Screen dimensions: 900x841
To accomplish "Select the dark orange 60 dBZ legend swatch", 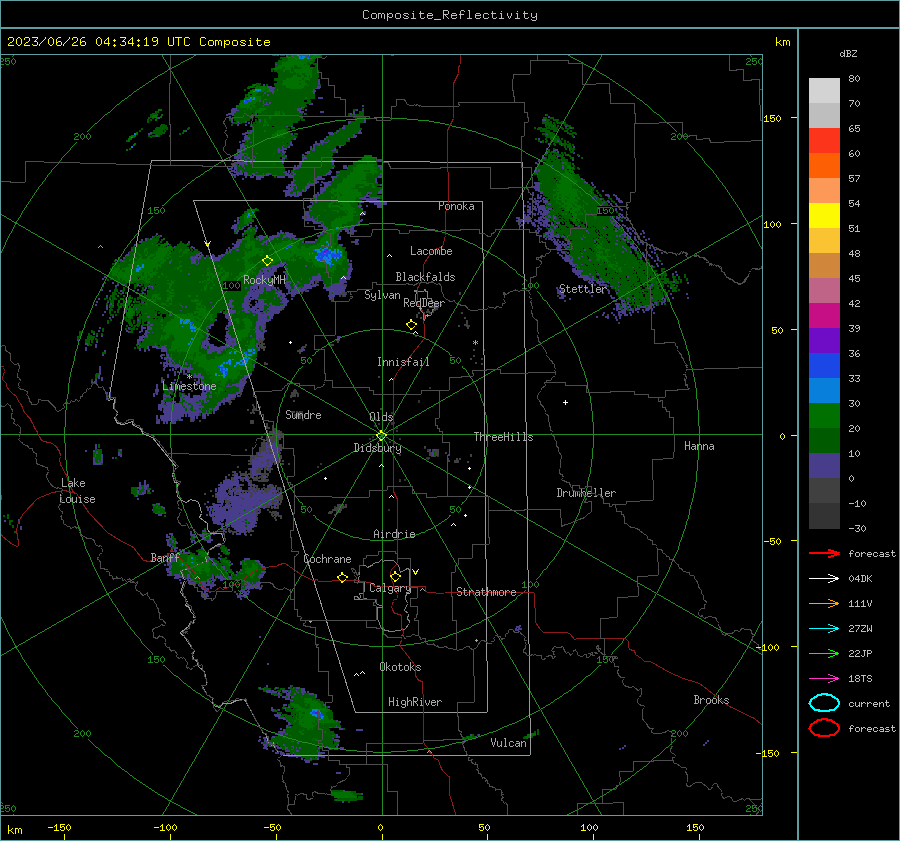I will [x=824, y=166].
